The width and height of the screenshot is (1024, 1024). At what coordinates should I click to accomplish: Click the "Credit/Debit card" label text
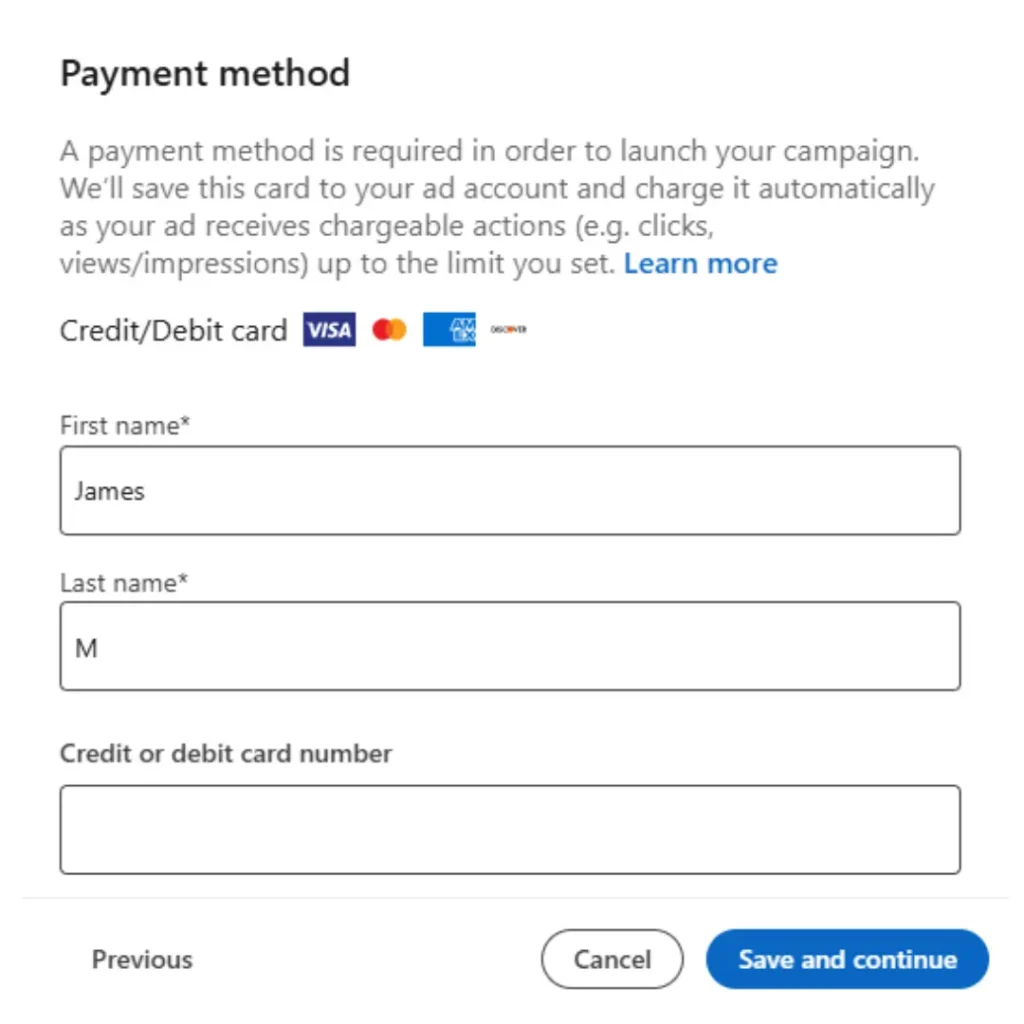[173, 330]
